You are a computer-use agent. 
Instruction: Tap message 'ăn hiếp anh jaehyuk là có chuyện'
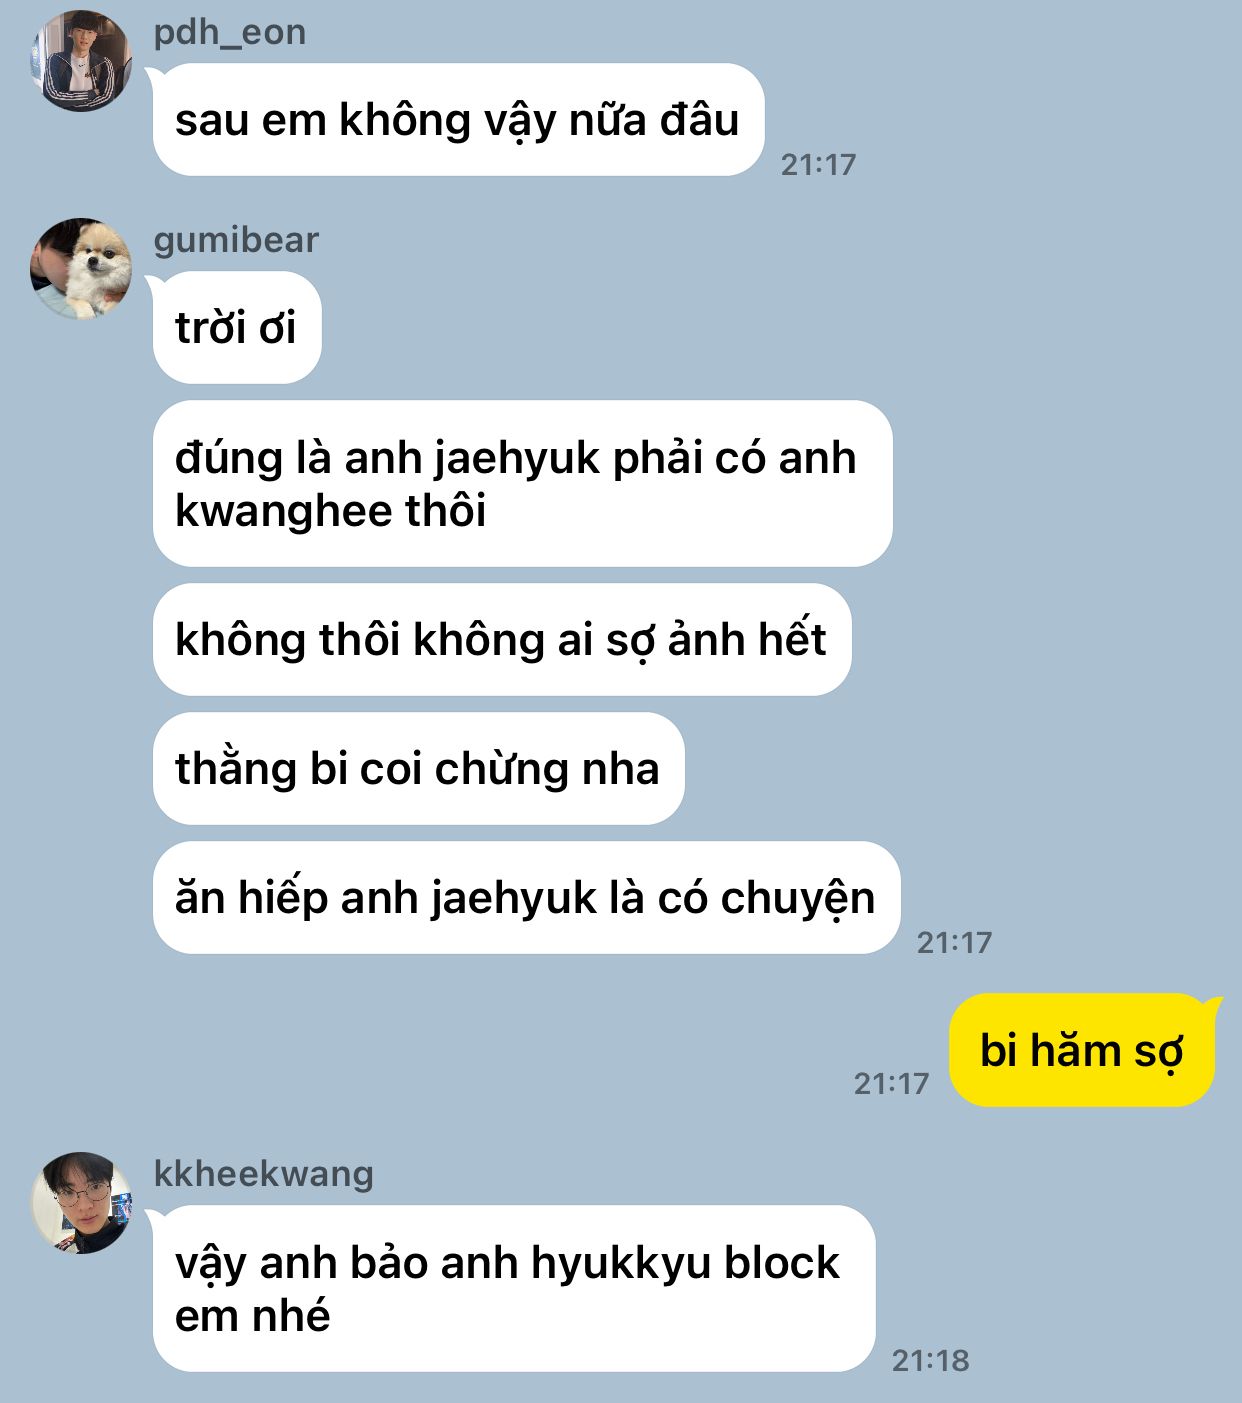click(x=526, y=898)
